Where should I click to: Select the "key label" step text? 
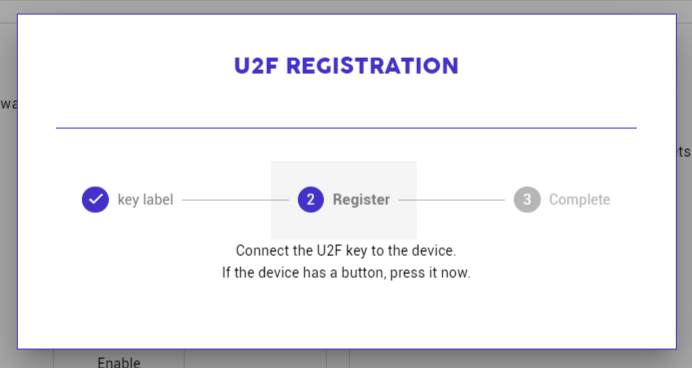(145, 200)
